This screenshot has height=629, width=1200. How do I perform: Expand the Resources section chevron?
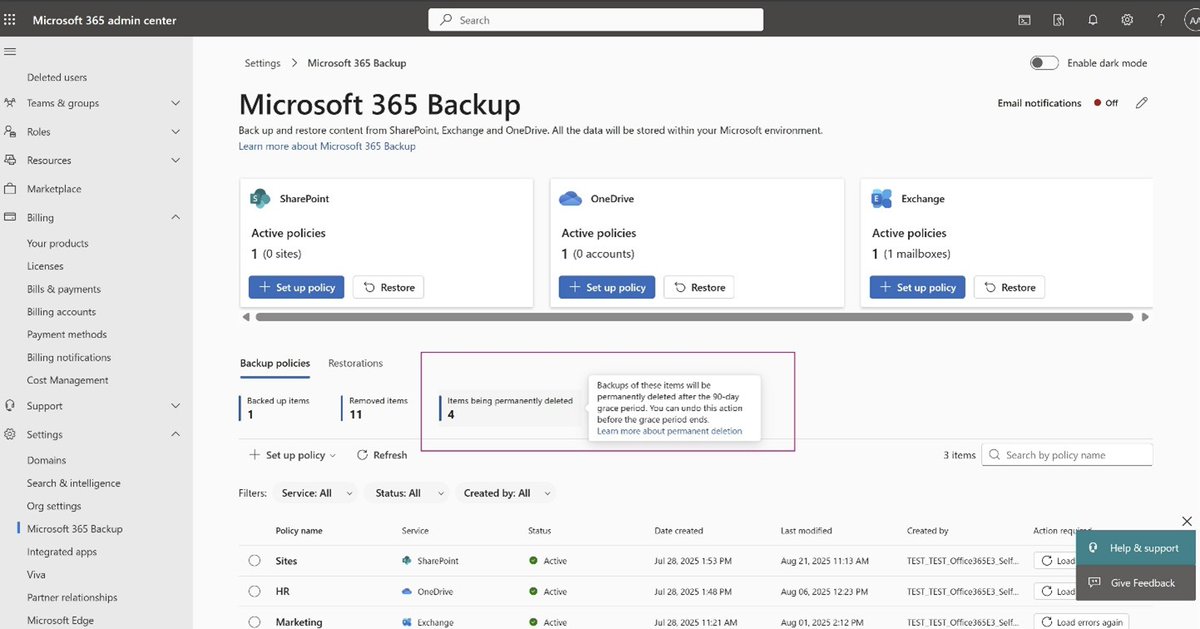[176, 160]
